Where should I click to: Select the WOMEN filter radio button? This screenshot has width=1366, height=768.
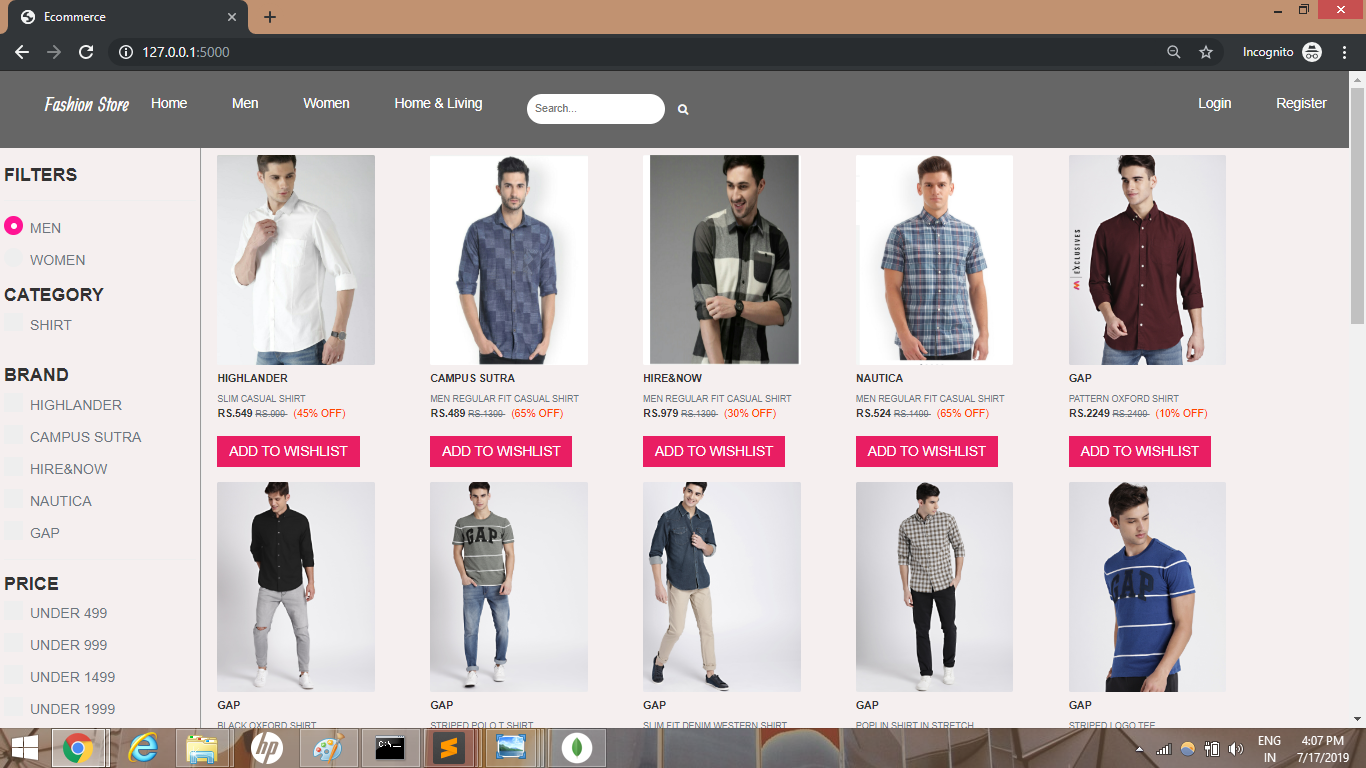[x=13, y=258]
